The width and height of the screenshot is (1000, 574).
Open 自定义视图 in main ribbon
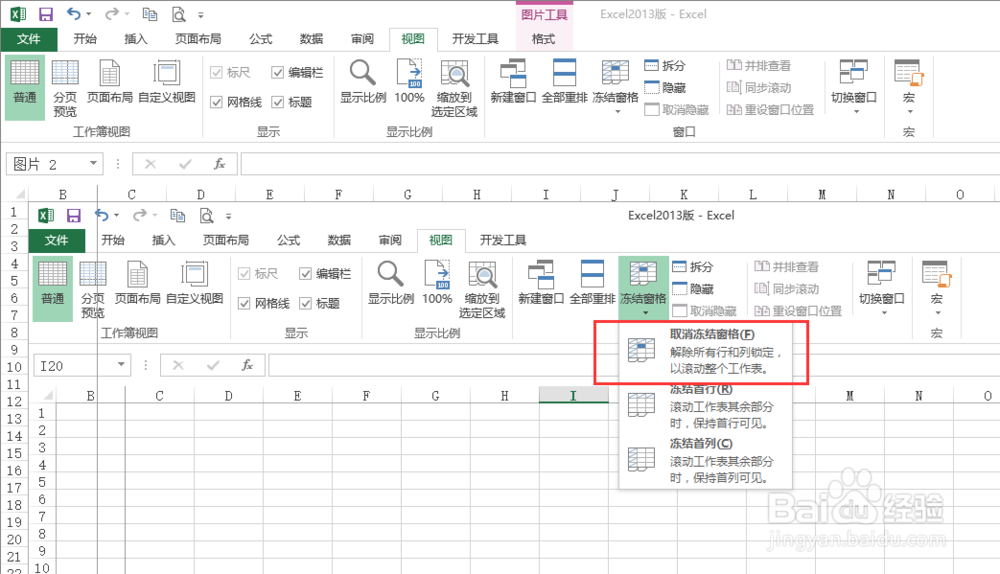point(166,81)
